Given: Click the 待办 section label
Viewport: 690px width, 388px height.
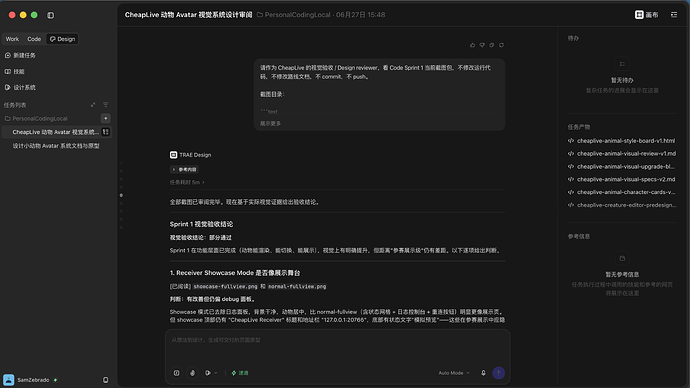Looking at the screenshot, I should [x=573, y=39].
